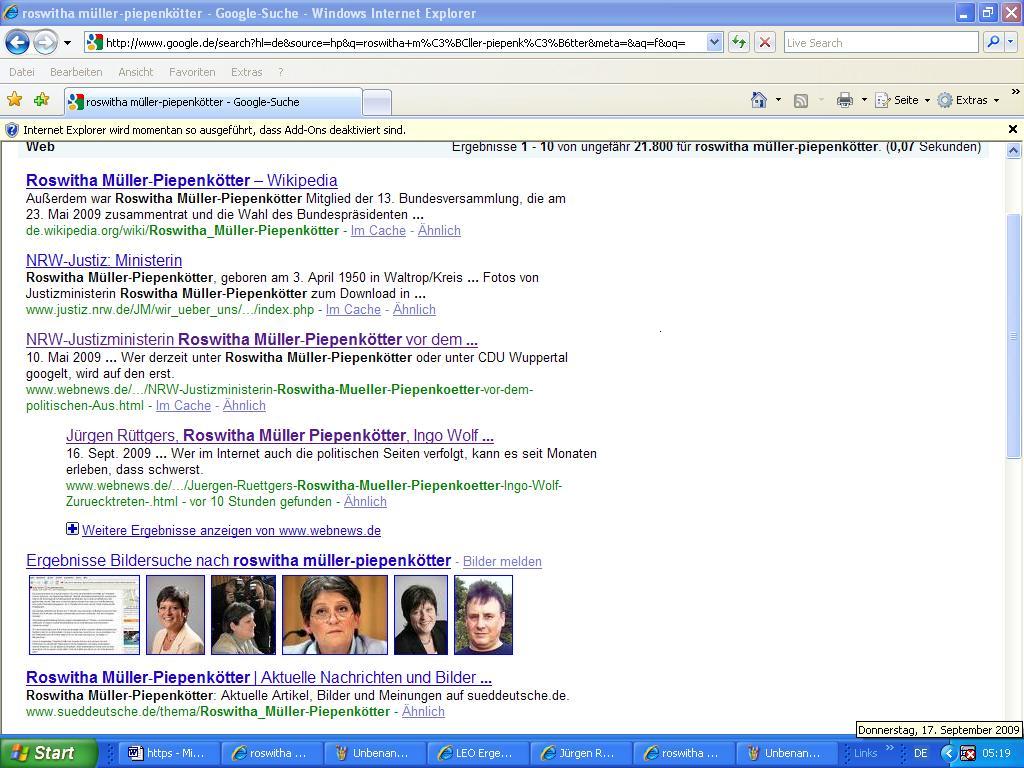Viewport: 1024px width, 768px height.
Task: Open the thumbnail of person with purple hair
Action: point(483,615)
